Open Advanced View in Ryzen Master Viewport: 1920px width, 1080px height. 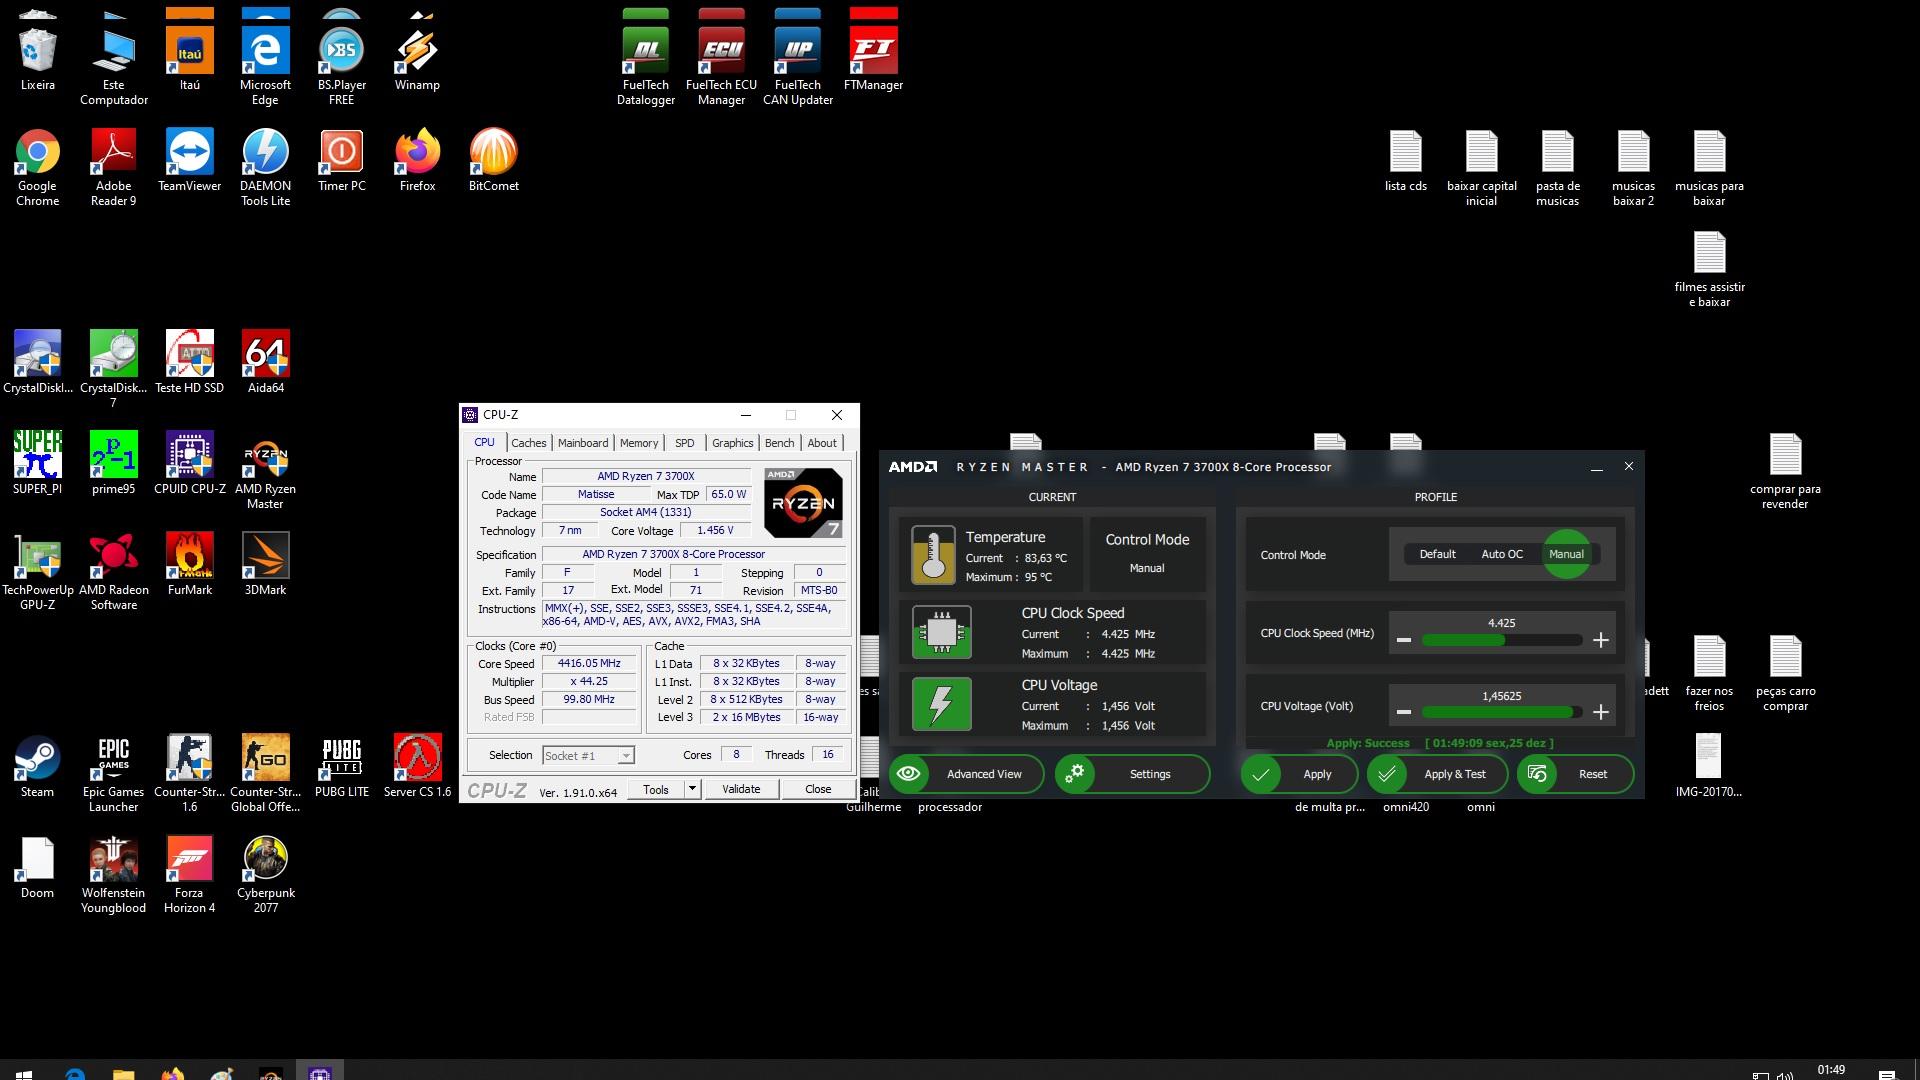coord(966,774)
